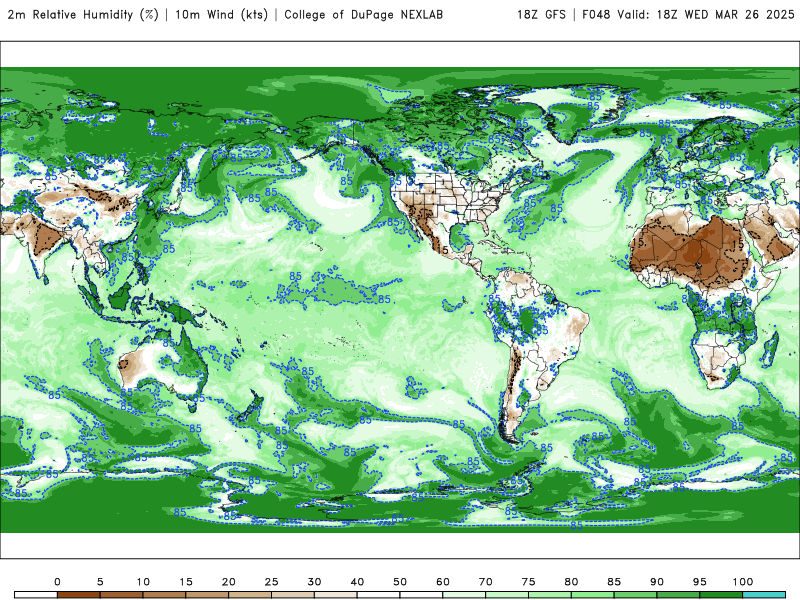Select the medium green 85–90 legend swatch
The height and width of the screenshot is (600, 800).
pyautogui.click(x=636, y=595)
